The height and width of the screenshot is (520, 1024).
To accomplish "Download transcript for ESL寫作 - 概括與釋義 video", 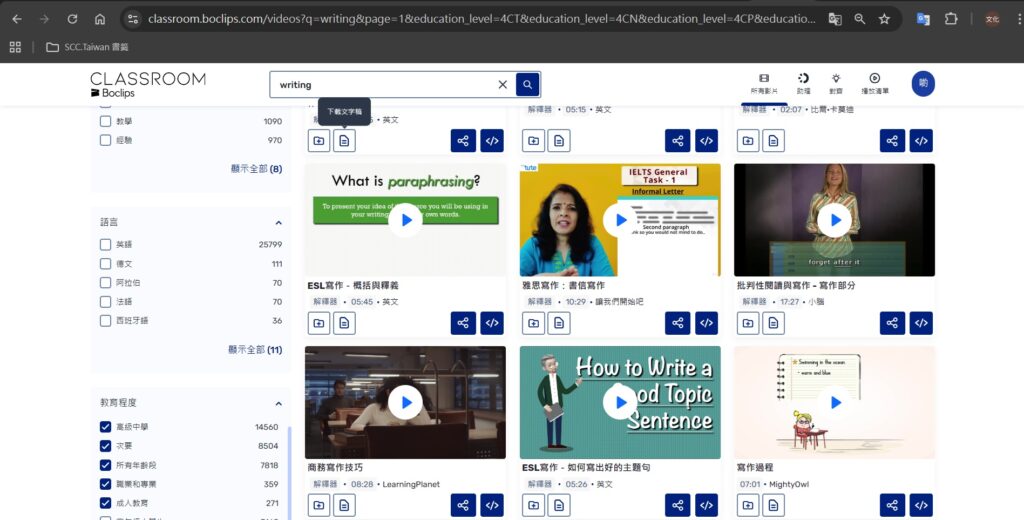I will pos(344,323).
